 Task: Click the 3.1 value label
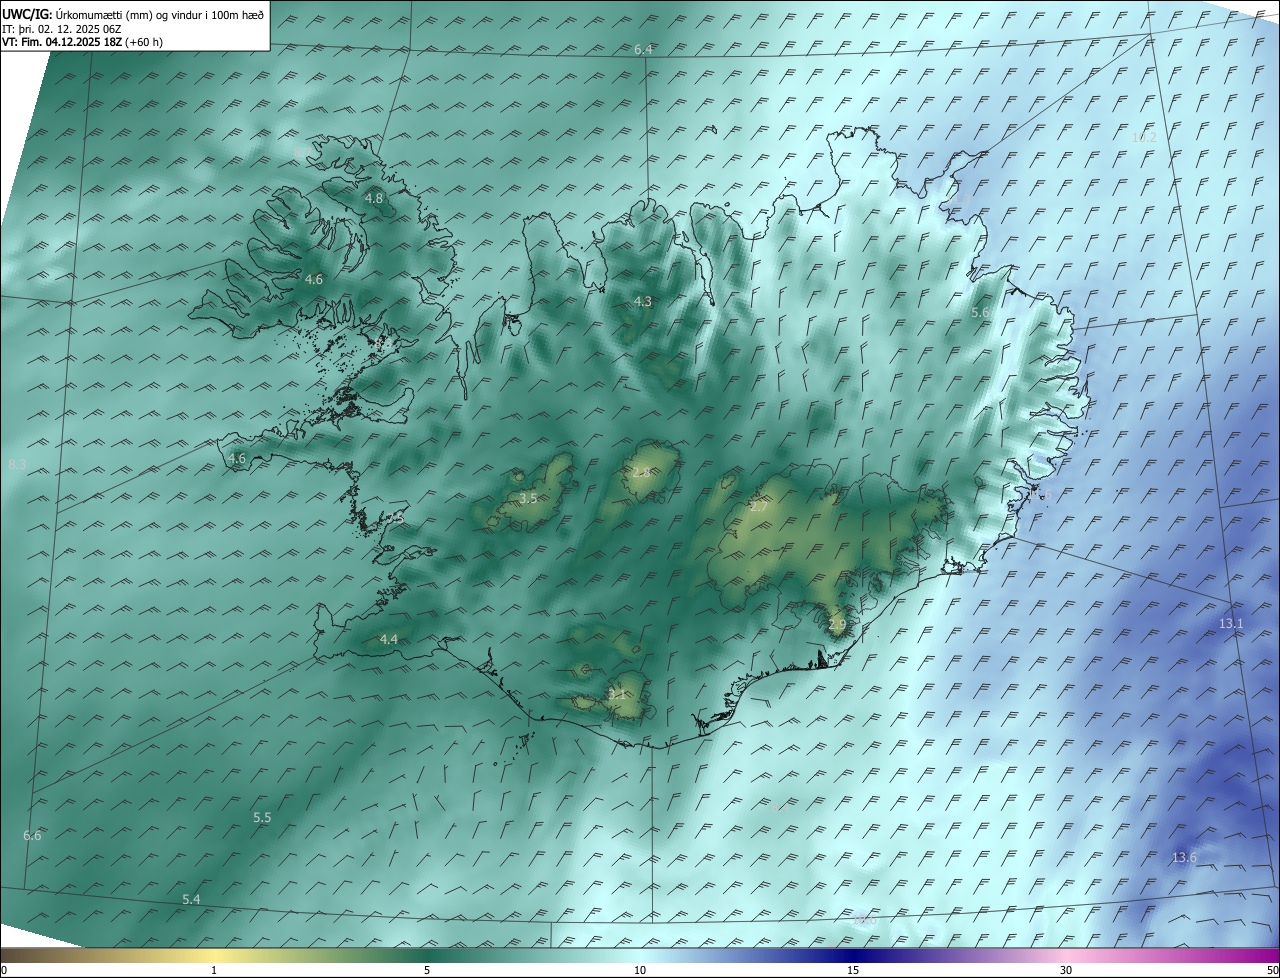click(617, 695)
